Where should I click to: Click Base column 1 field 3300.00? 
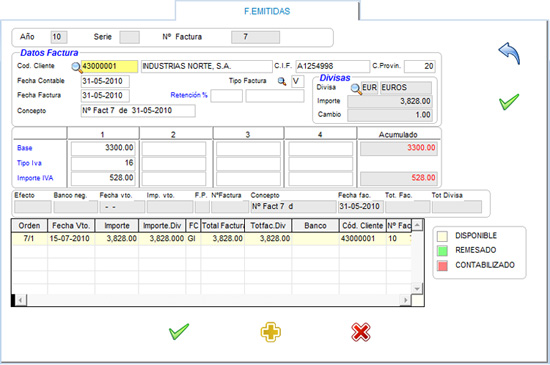click(x=103, y=148)
